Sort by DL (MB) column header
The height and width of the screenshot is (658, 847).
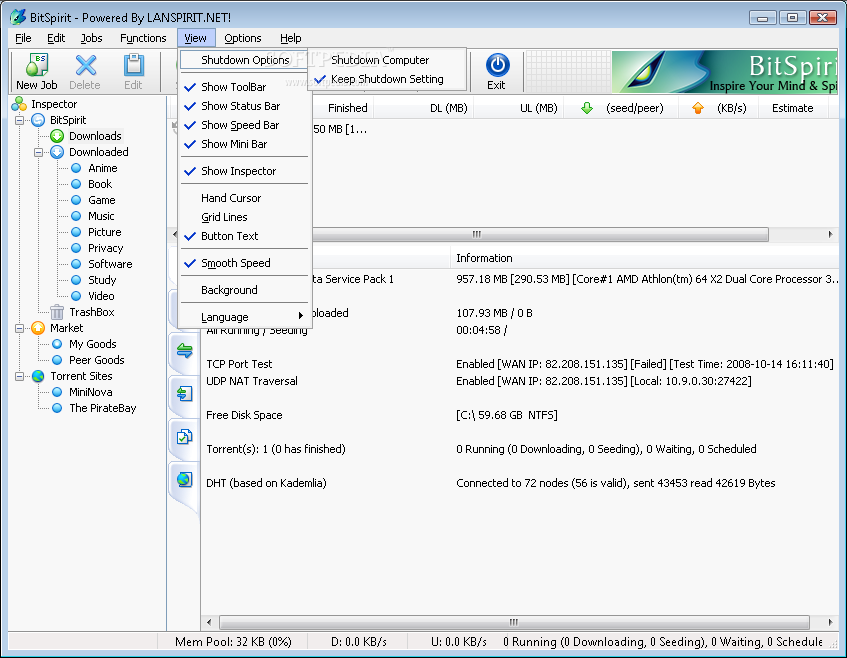point(424,108)
